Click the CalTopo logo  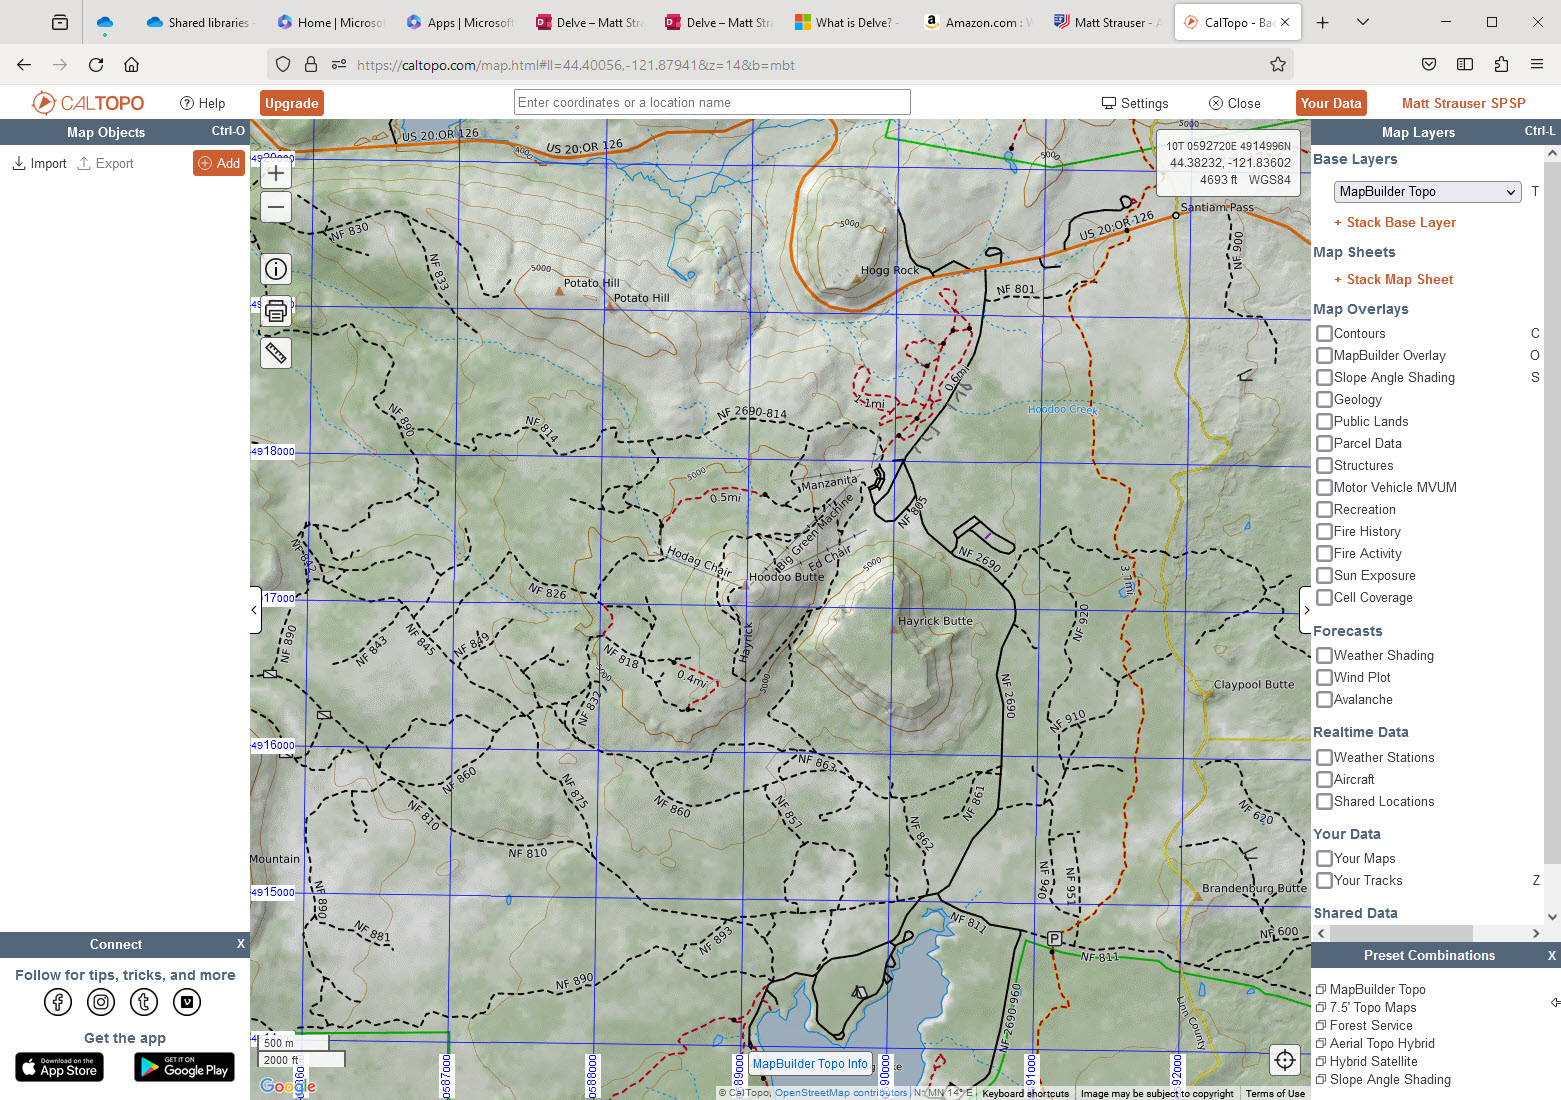pyautogui.click(x=88, y=102)
